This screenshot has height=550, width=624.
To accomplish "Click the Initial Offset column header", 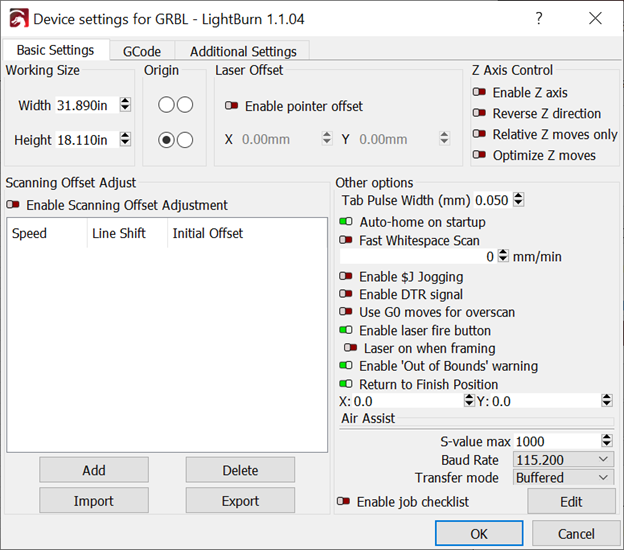I will click(247, 233).
